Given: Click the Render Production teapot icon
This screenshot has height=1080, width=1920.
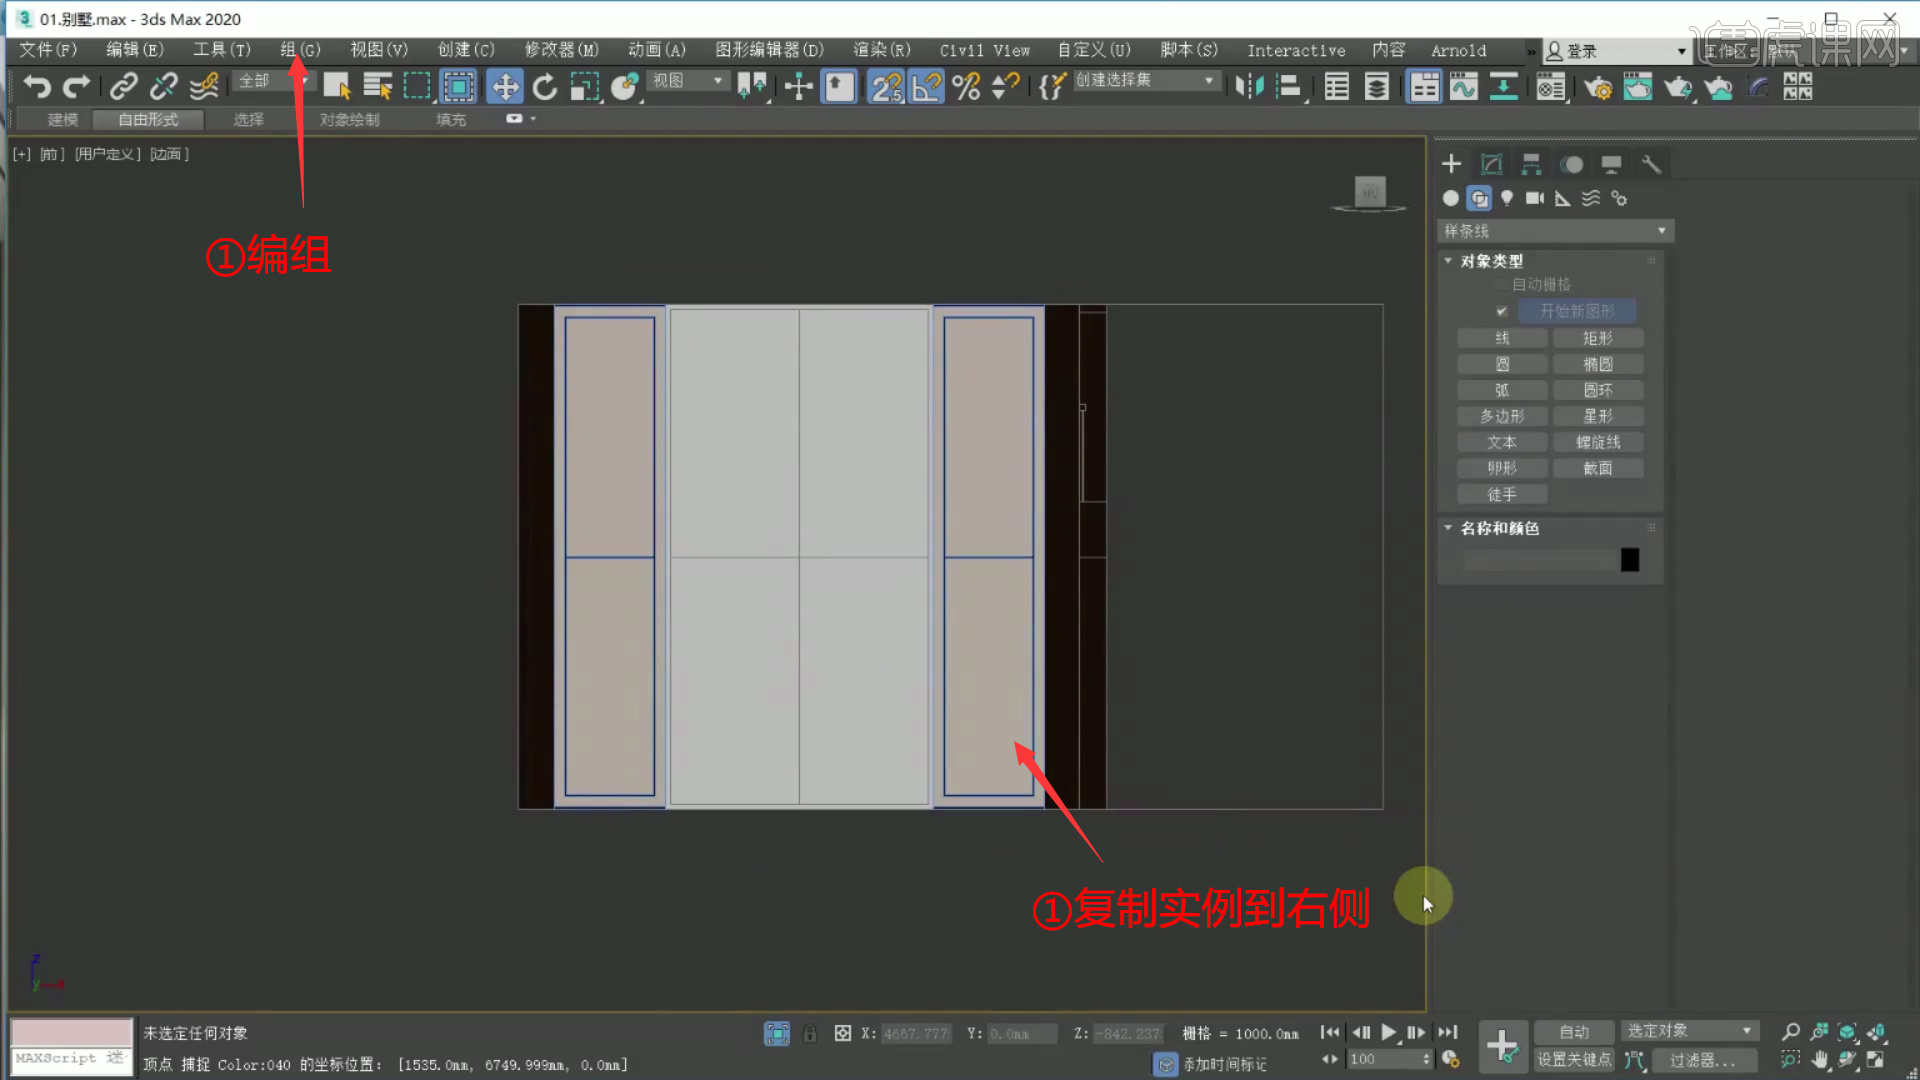Looking at the screenshot, I should [x=1678, y=87].
